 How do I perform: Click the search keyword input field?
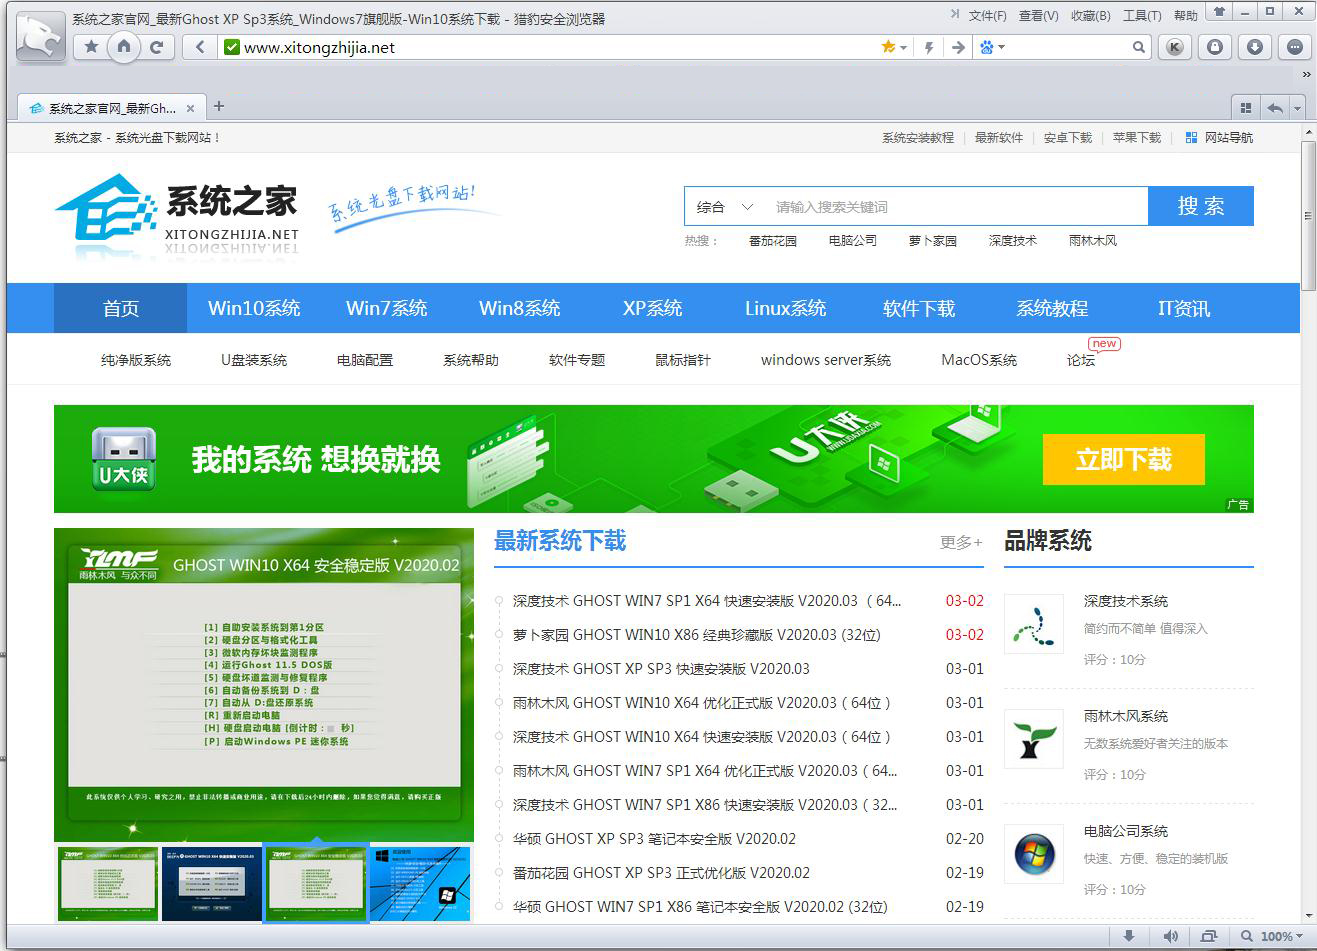pyautogui.click(x=955, y=207)
